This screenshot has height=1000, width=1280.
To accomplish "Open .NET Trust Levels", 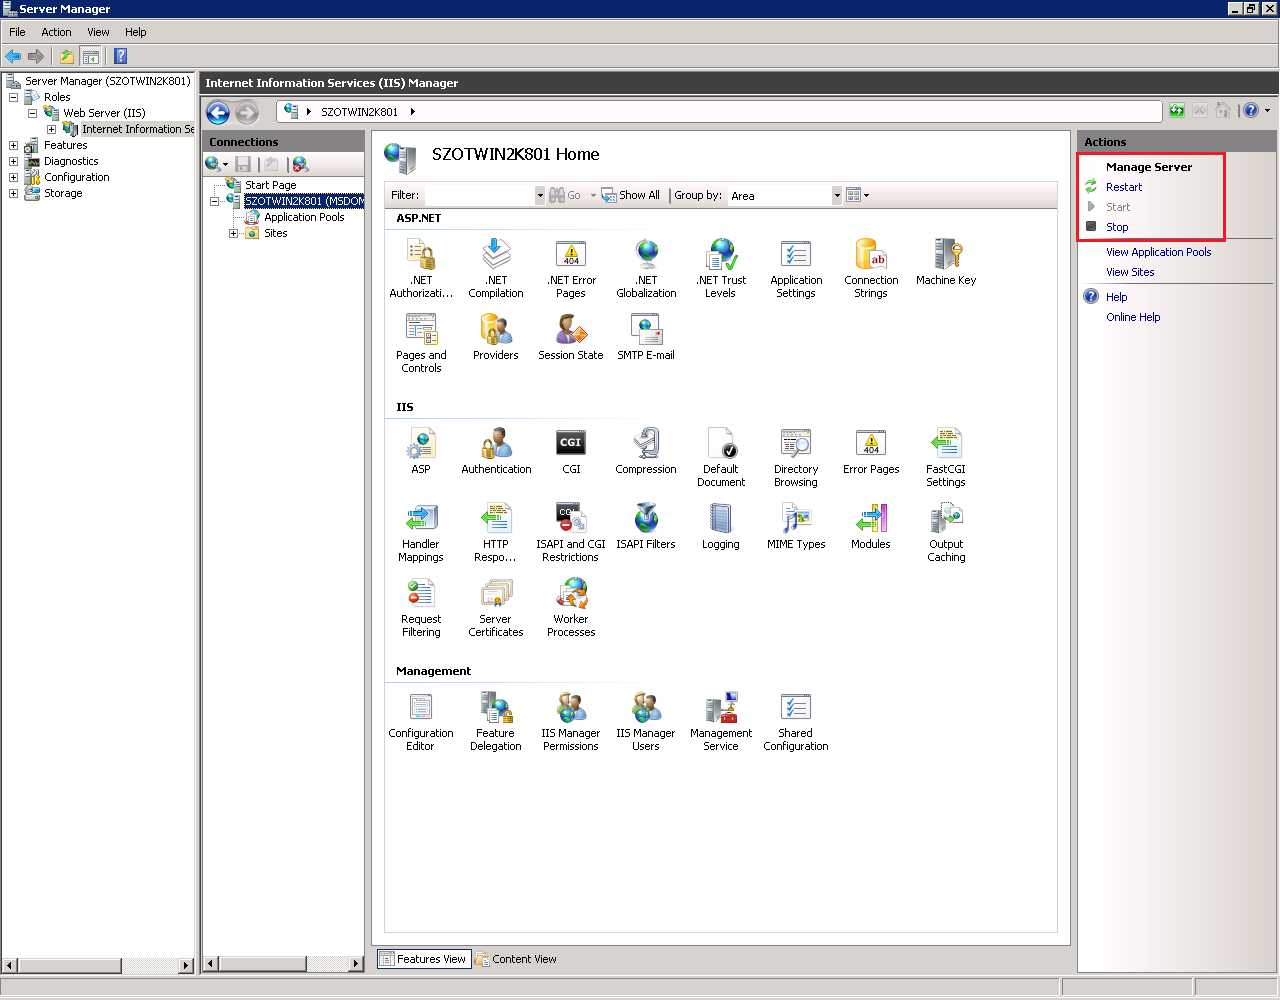I will point(721,267).
